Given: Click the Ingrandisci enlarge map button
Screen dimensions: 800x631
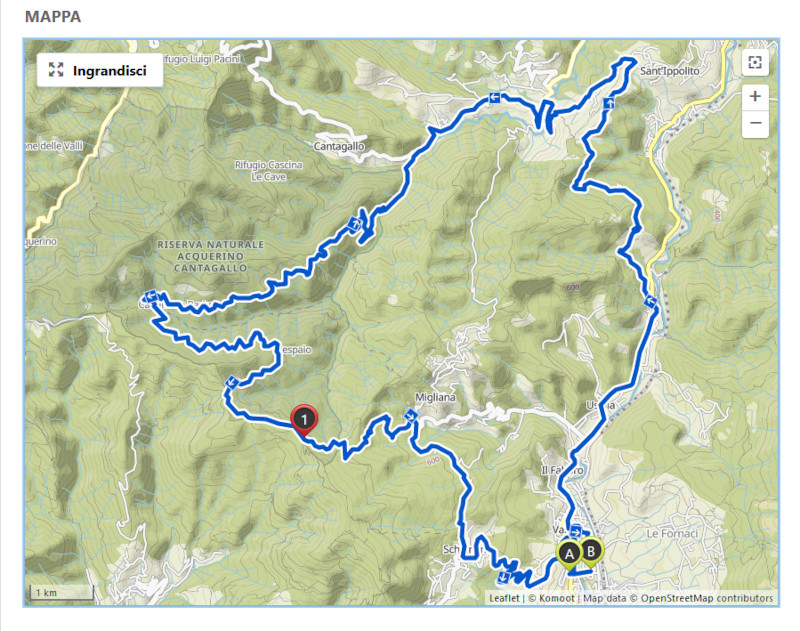Looking at the screenshot, I should pos(100,70).
